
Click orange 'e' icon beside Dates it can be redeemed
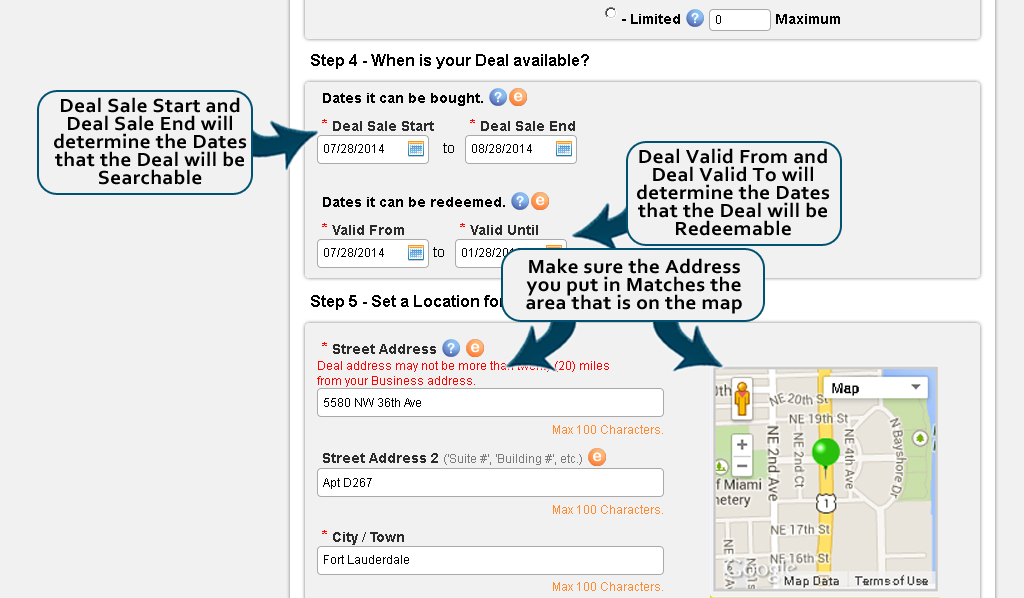click(540, 201)
